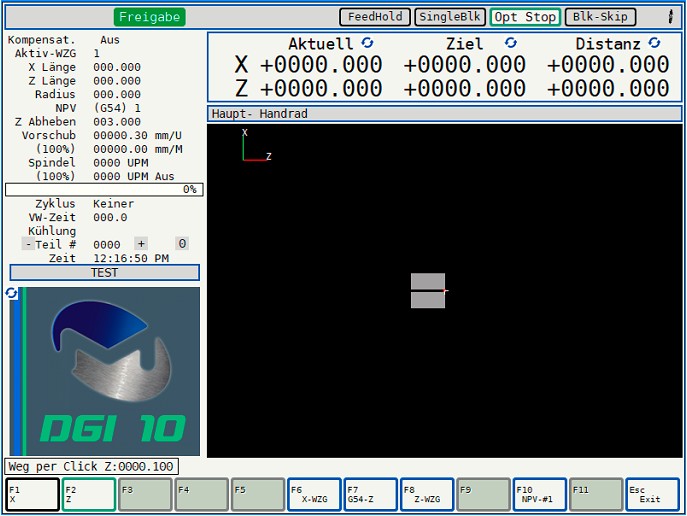Viewport: 687px width, 516px height.
Task: Click the Esc Exit softkey
Action: pos(652,495)
